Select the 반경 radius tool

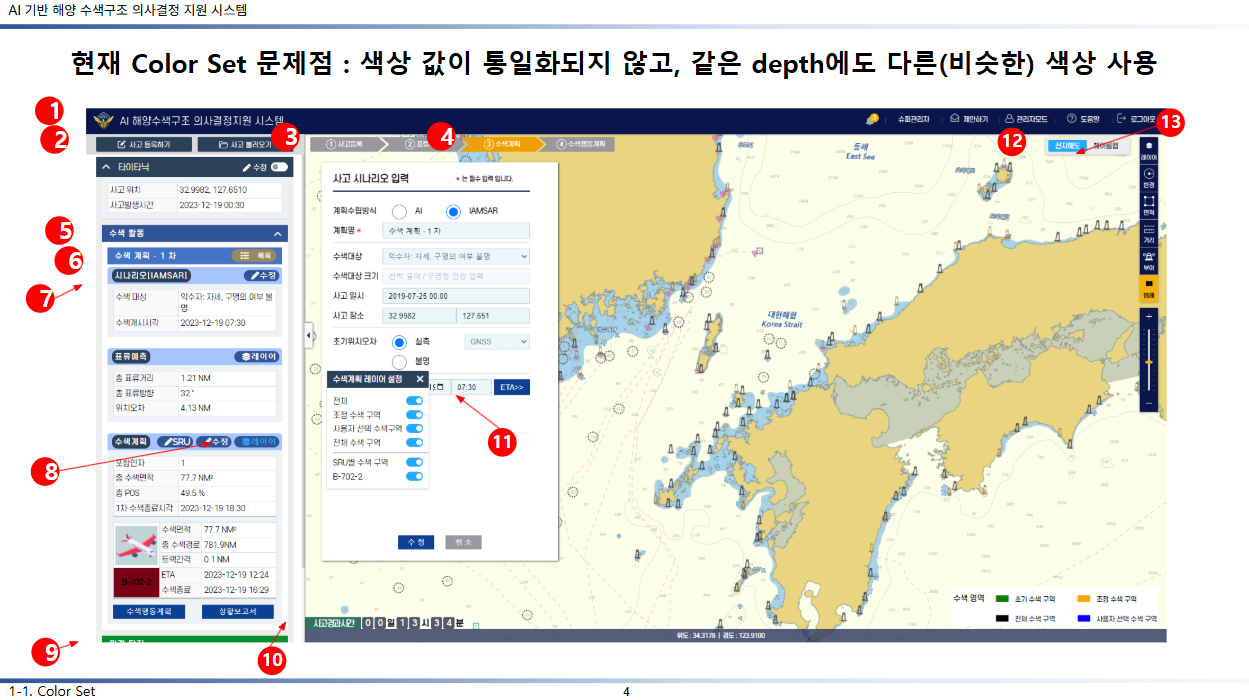(x=1149, y=178)
